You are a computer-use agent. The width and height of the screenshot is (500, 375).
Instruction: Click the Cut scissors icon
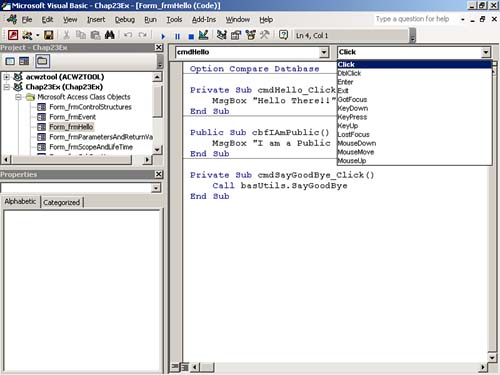66,35
